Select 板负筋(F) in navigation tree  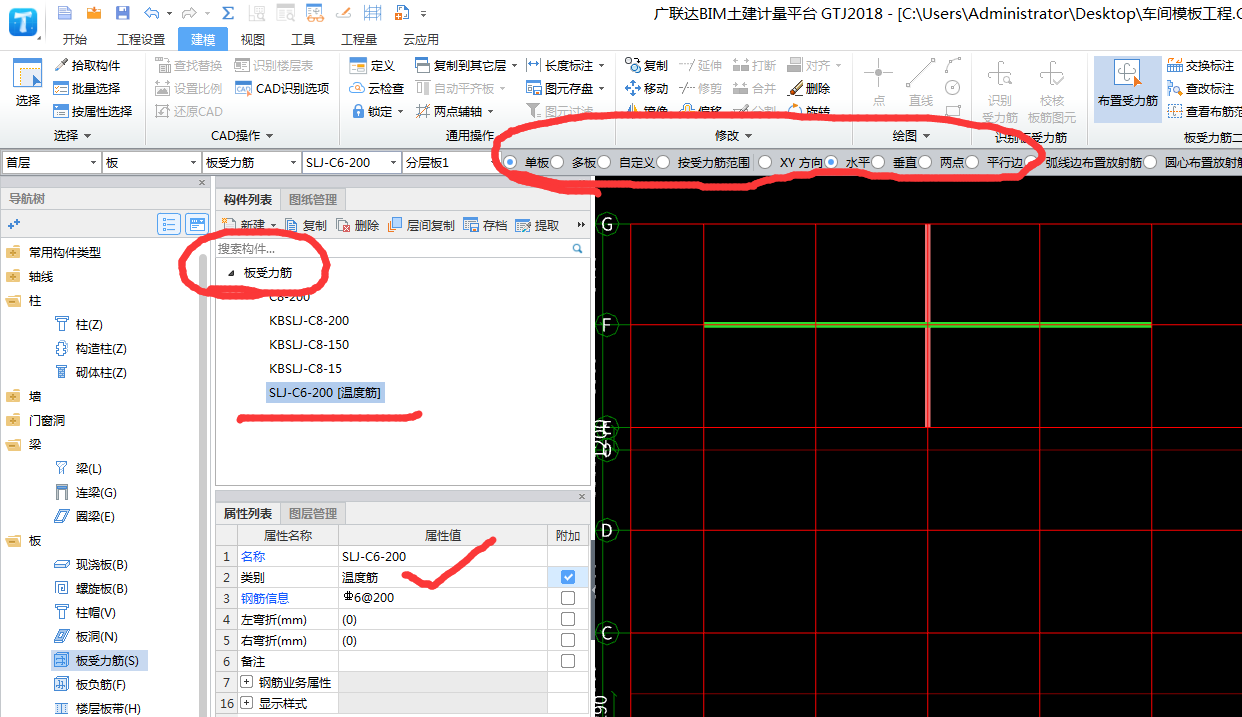click(x=90, y=684)
